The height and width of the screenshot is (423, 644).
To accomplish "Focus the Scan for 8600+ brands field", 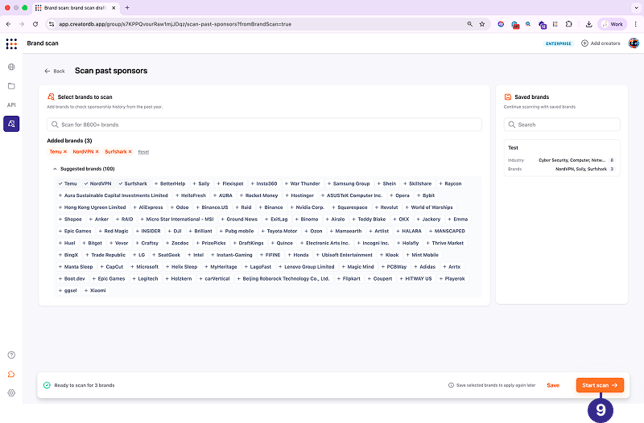I will [265, 125].
